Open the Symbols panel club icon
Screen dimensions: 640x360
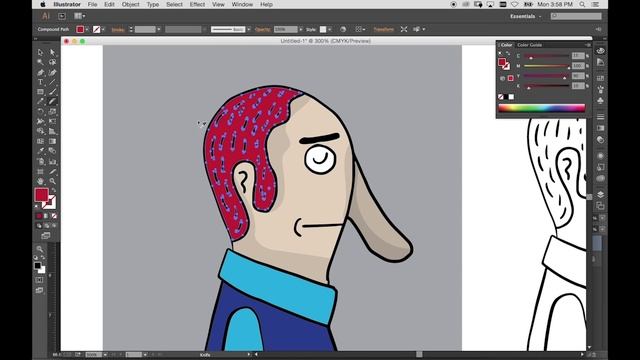click(x=600, y=100)
